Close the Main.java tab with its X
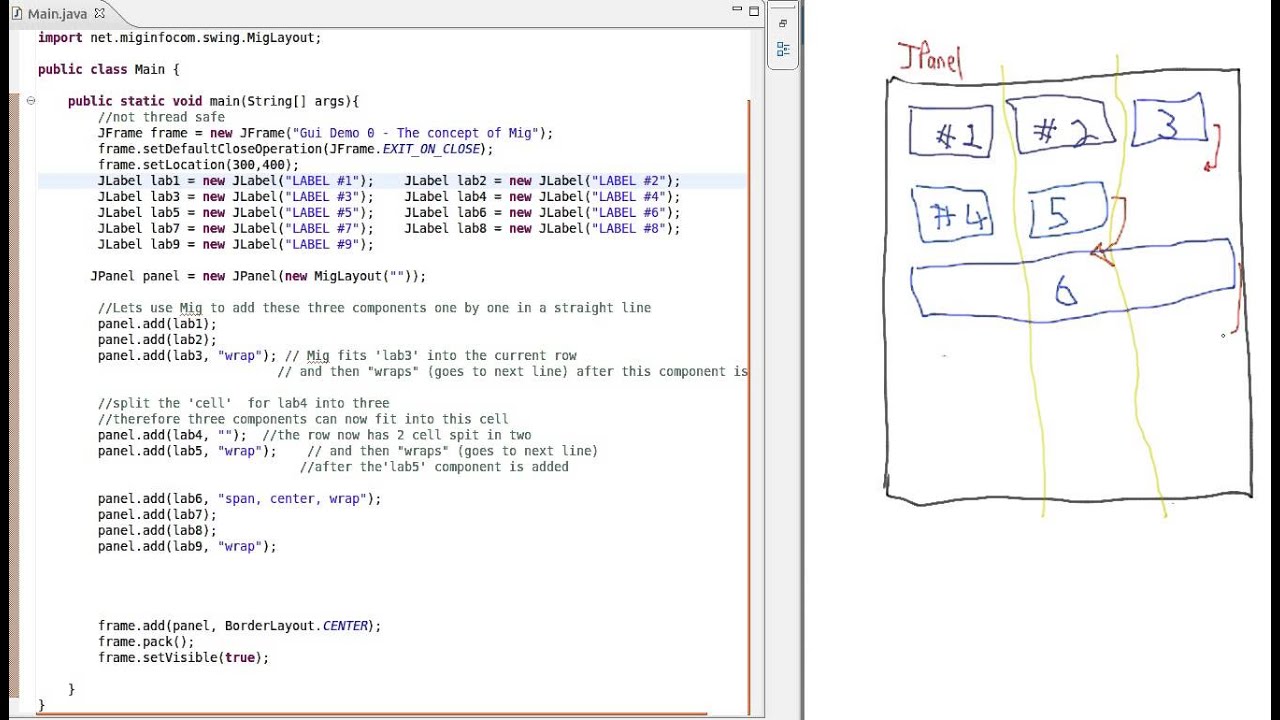1280x720 pixels. (x=99, y=14)
